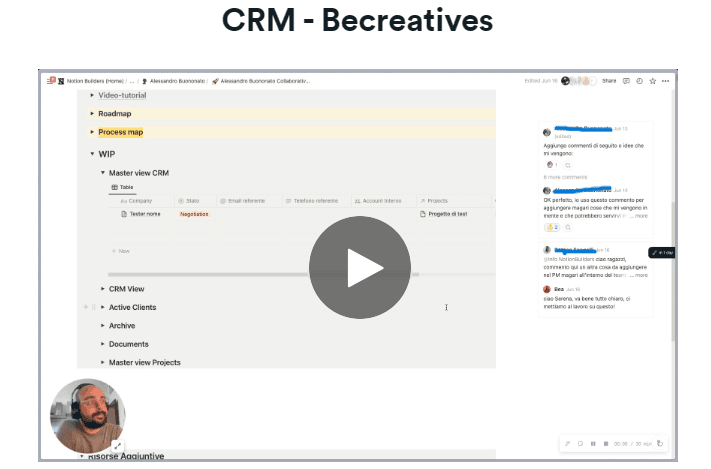
Task: Expand 'more' on OK perfetto comment
Action: click(x=641, y=216)
